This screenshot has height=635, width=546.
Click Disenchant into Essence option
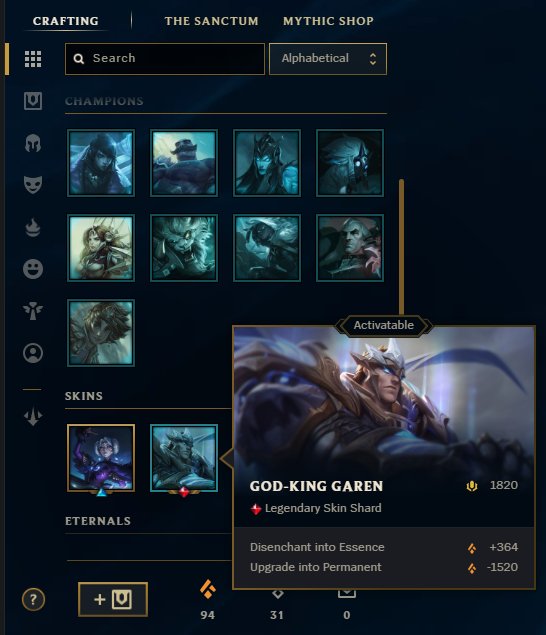coord(384,547)
